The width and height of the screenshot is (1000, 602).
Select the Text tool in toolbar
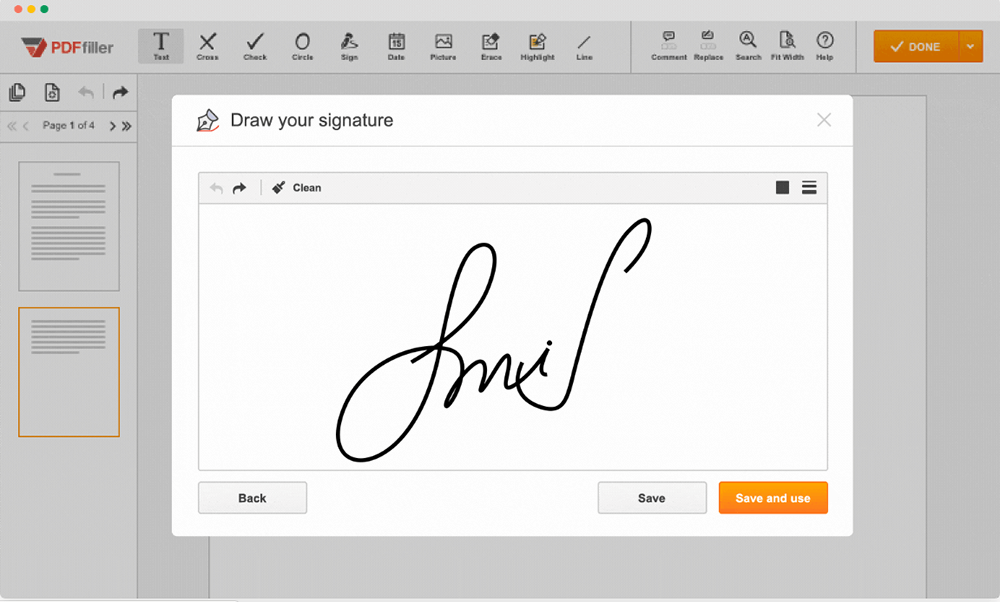pyautogui.click(x=160, y=46)
